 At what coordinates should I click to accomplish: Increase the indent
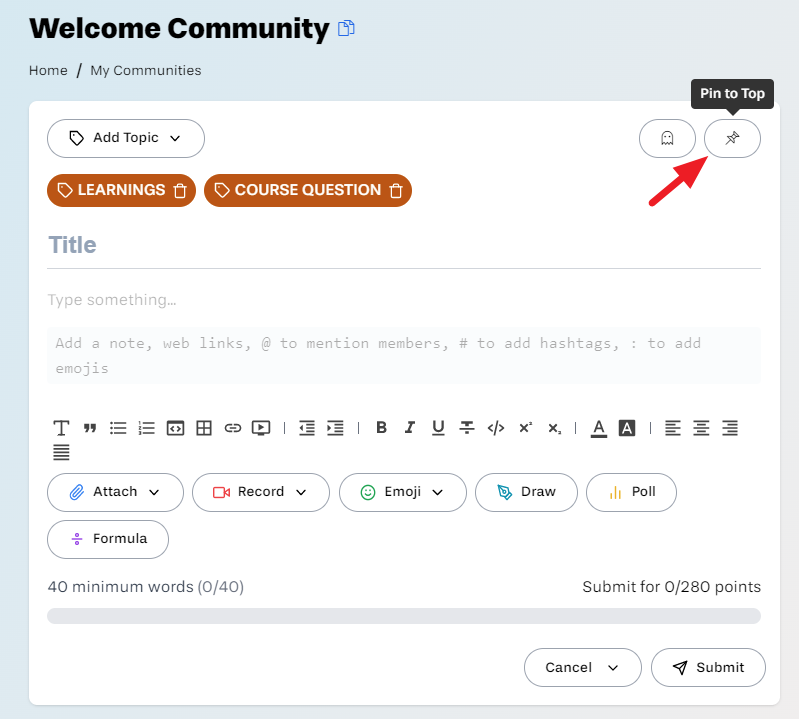335,428
